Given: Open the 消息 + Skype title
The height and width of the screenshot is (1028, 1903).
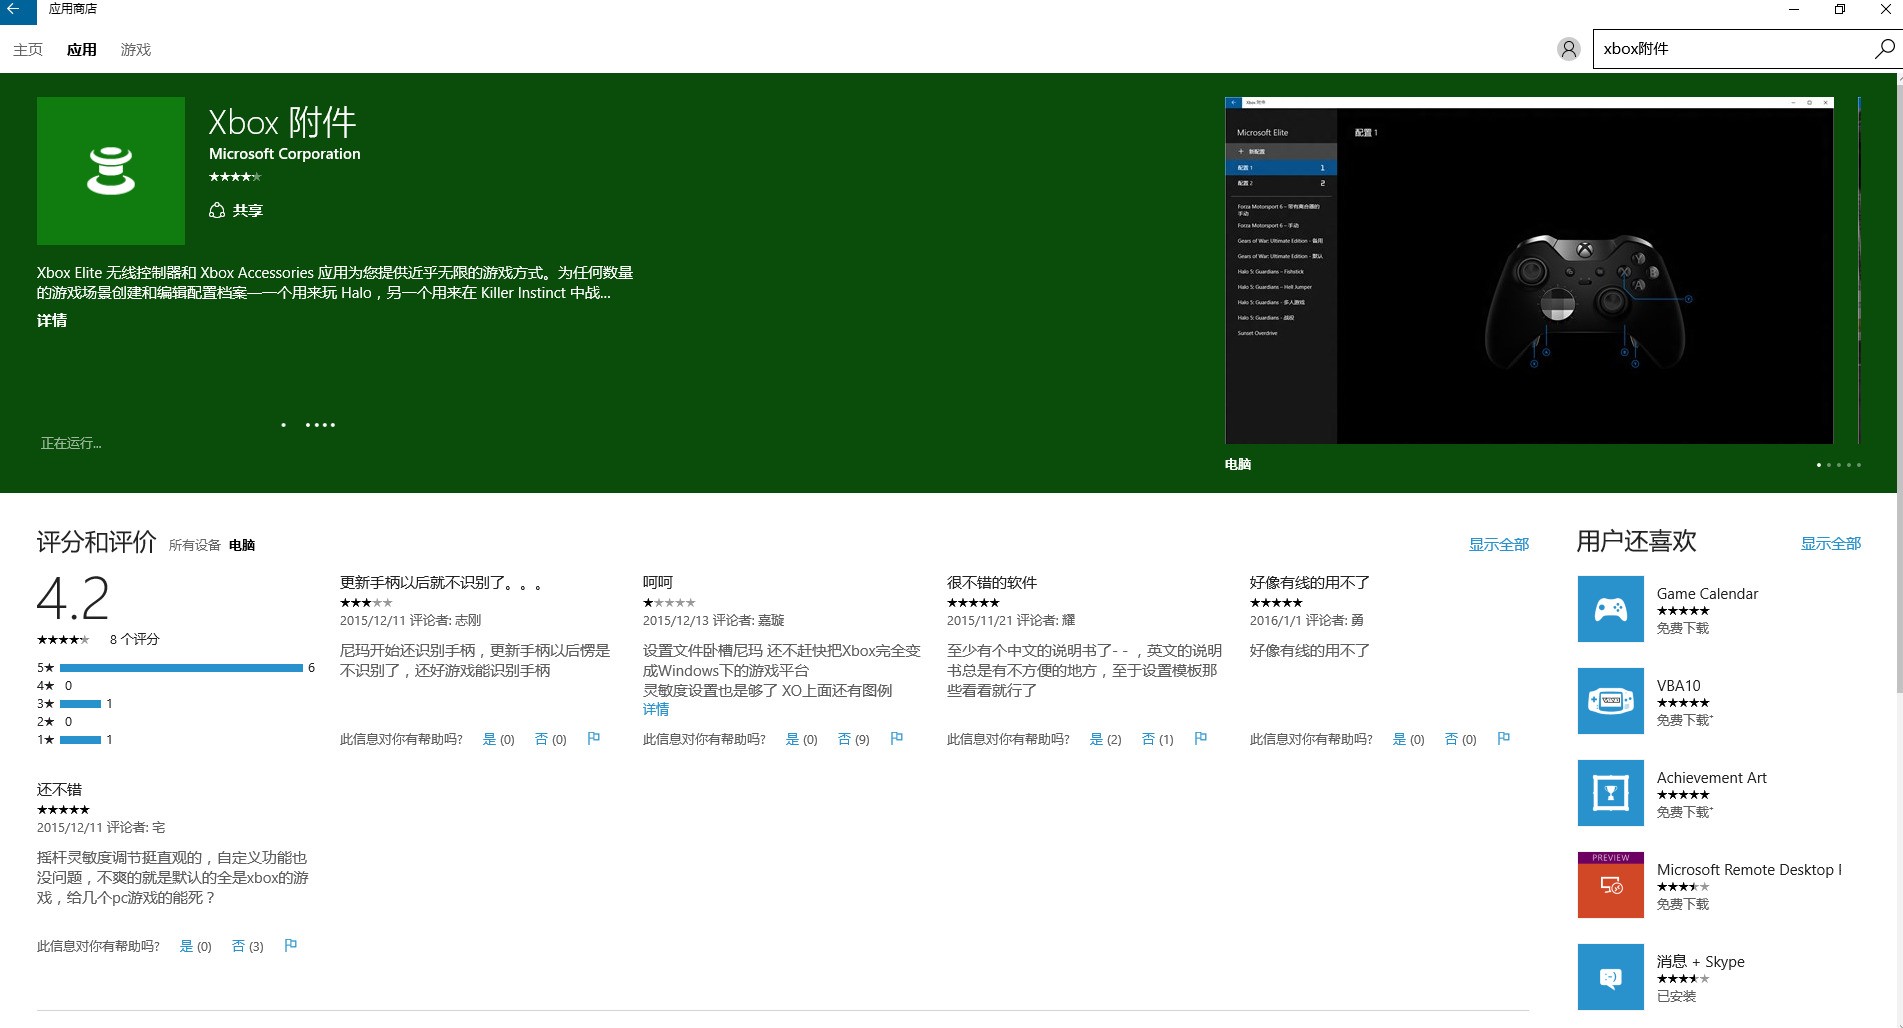Looking at the screenshot, I should pyautogui.click(x=1700, y=961).
